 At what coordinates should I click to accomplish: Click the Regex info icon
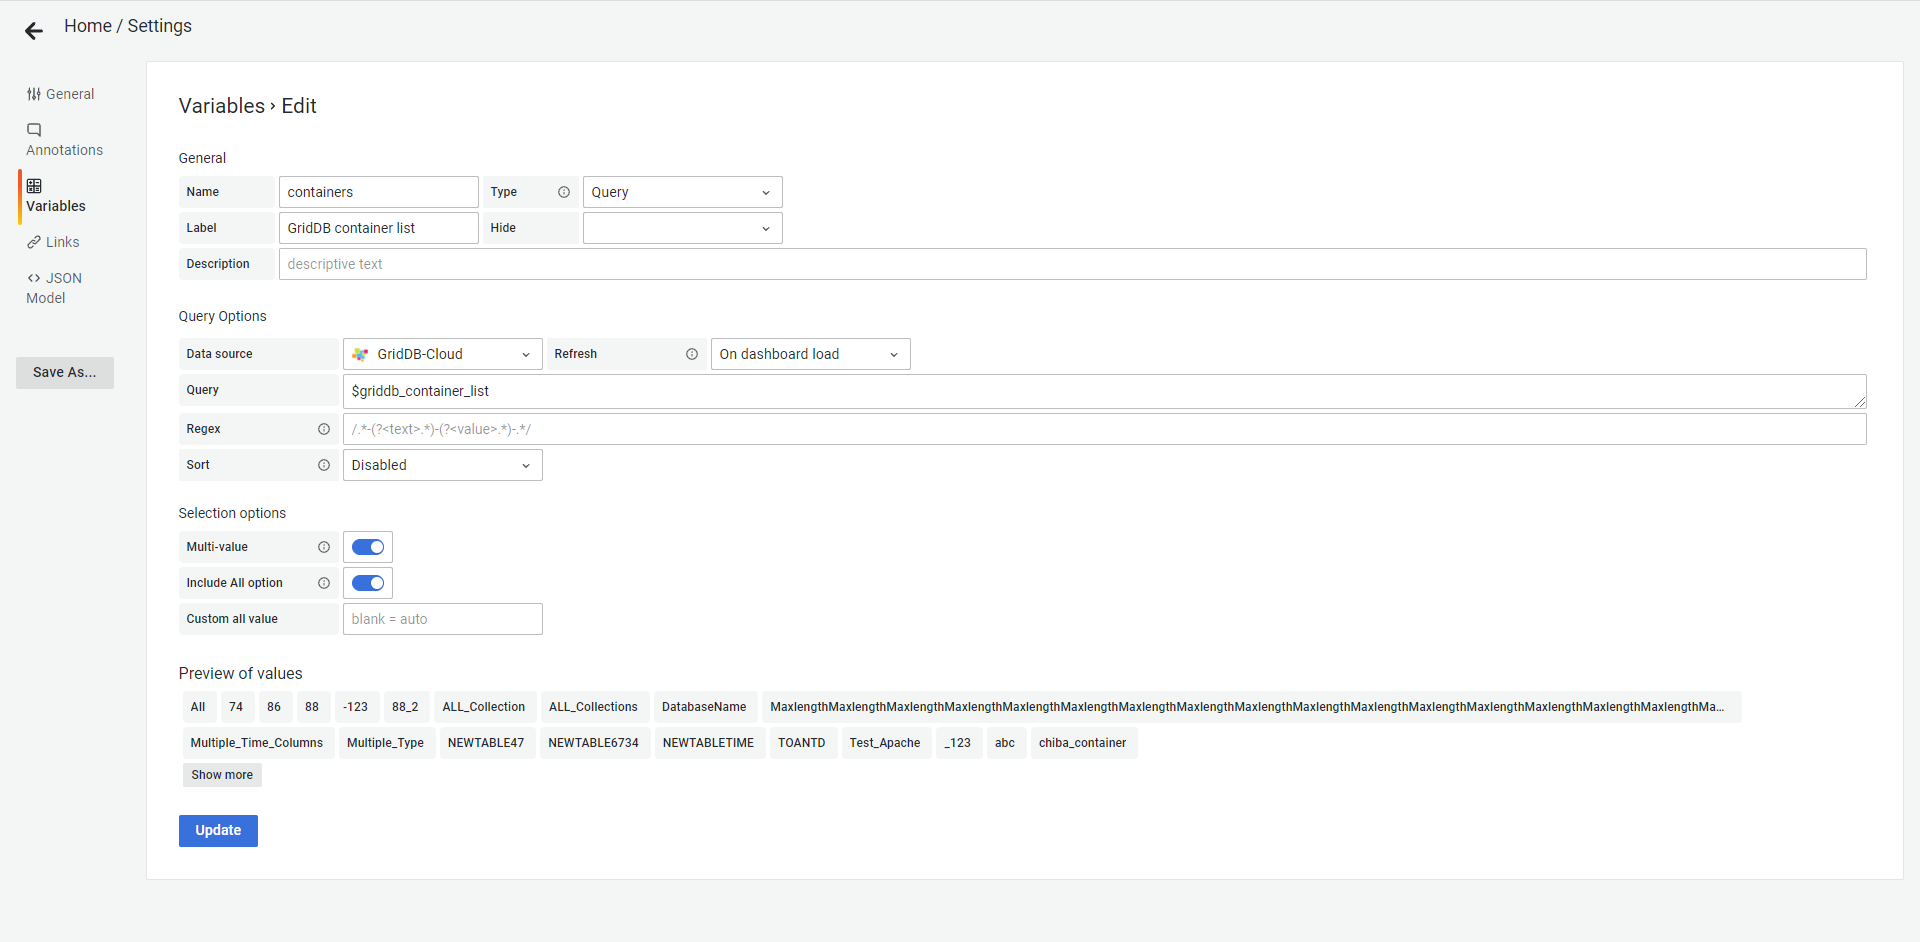click(324, 429)
